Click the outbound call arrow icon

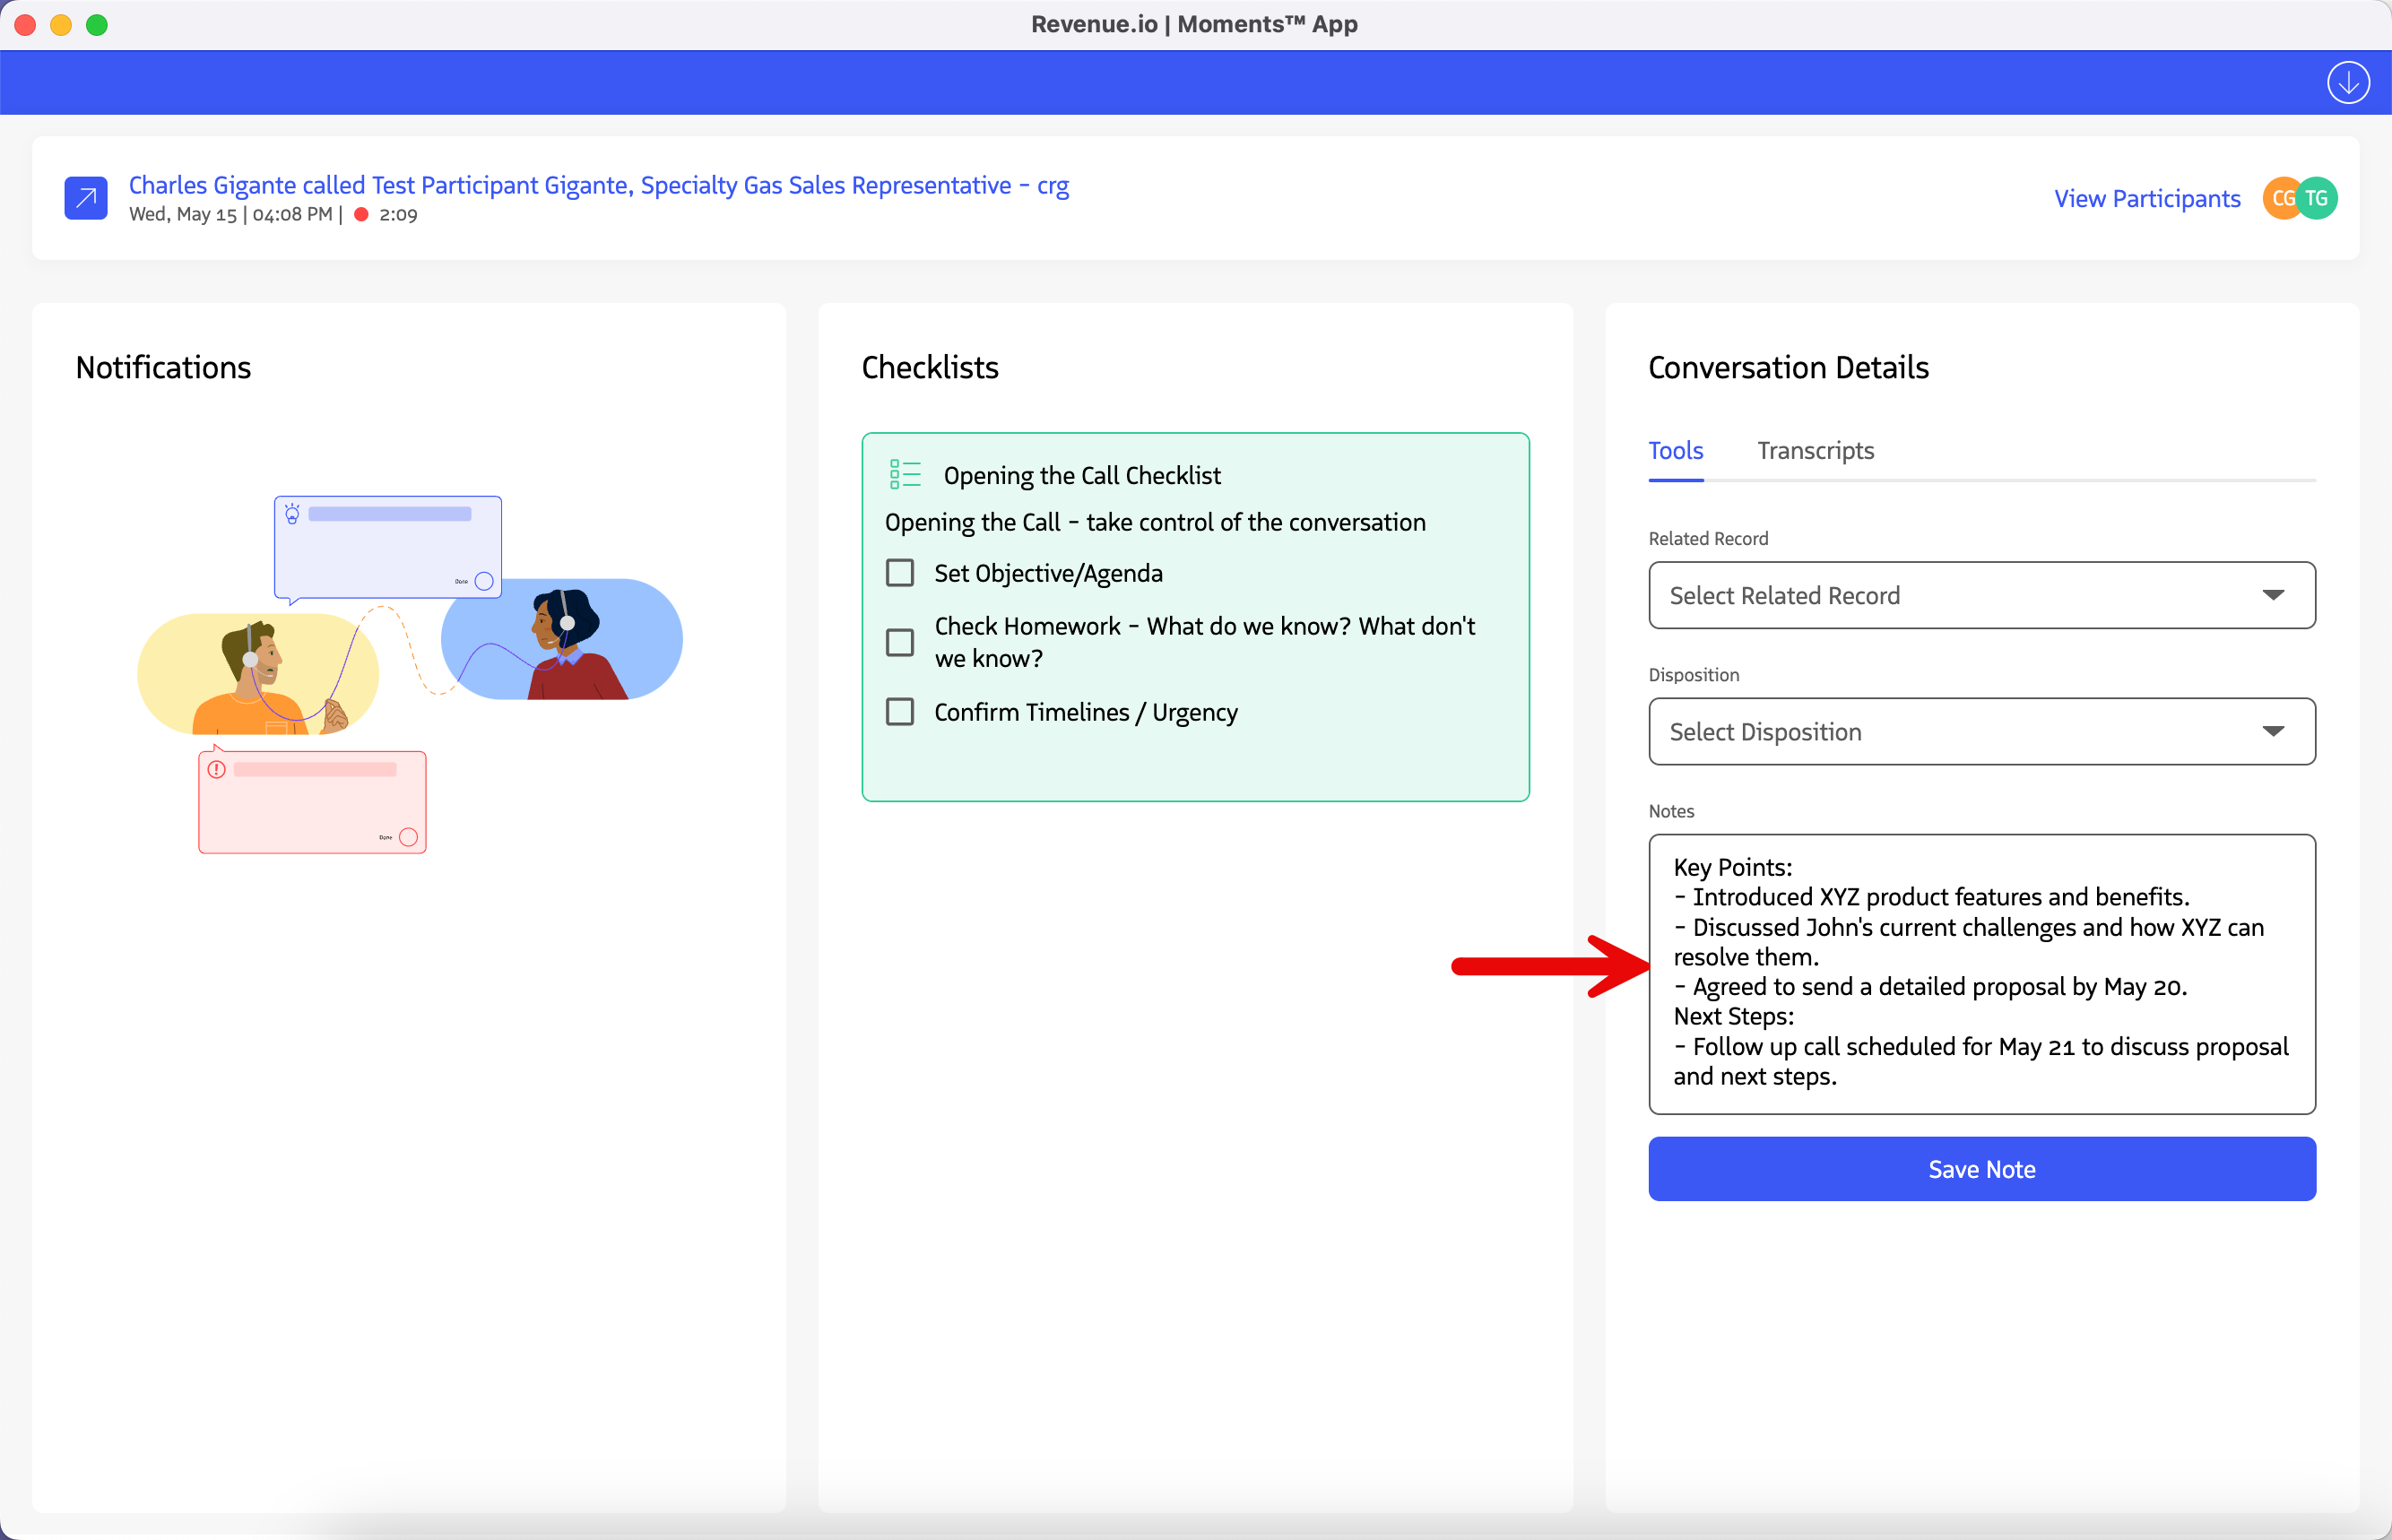click(86, 198)
